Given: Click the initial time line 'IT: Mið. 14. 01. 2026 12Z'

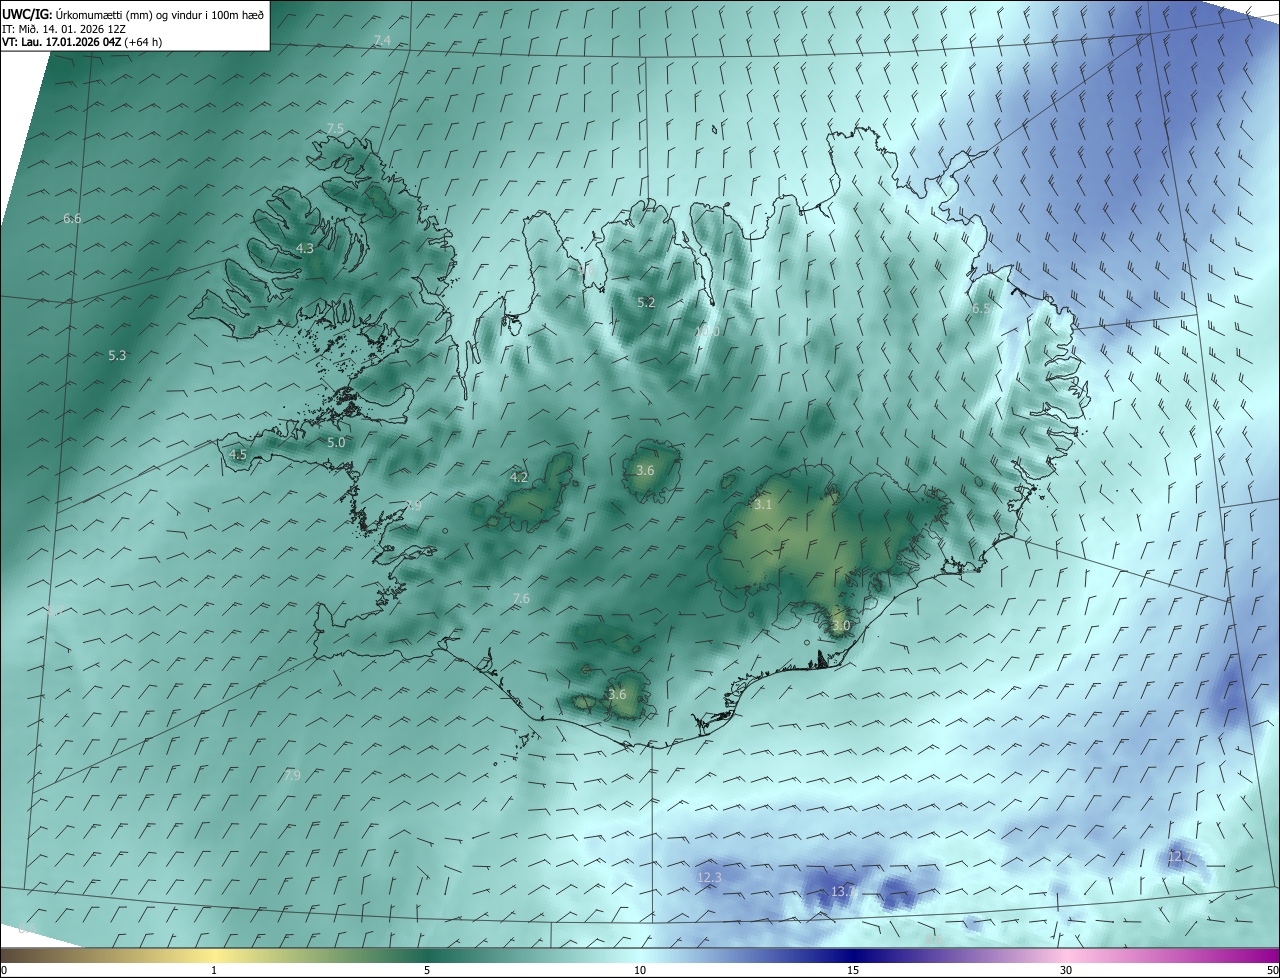Looking at the screenshot, I should [x=64, y=28].
